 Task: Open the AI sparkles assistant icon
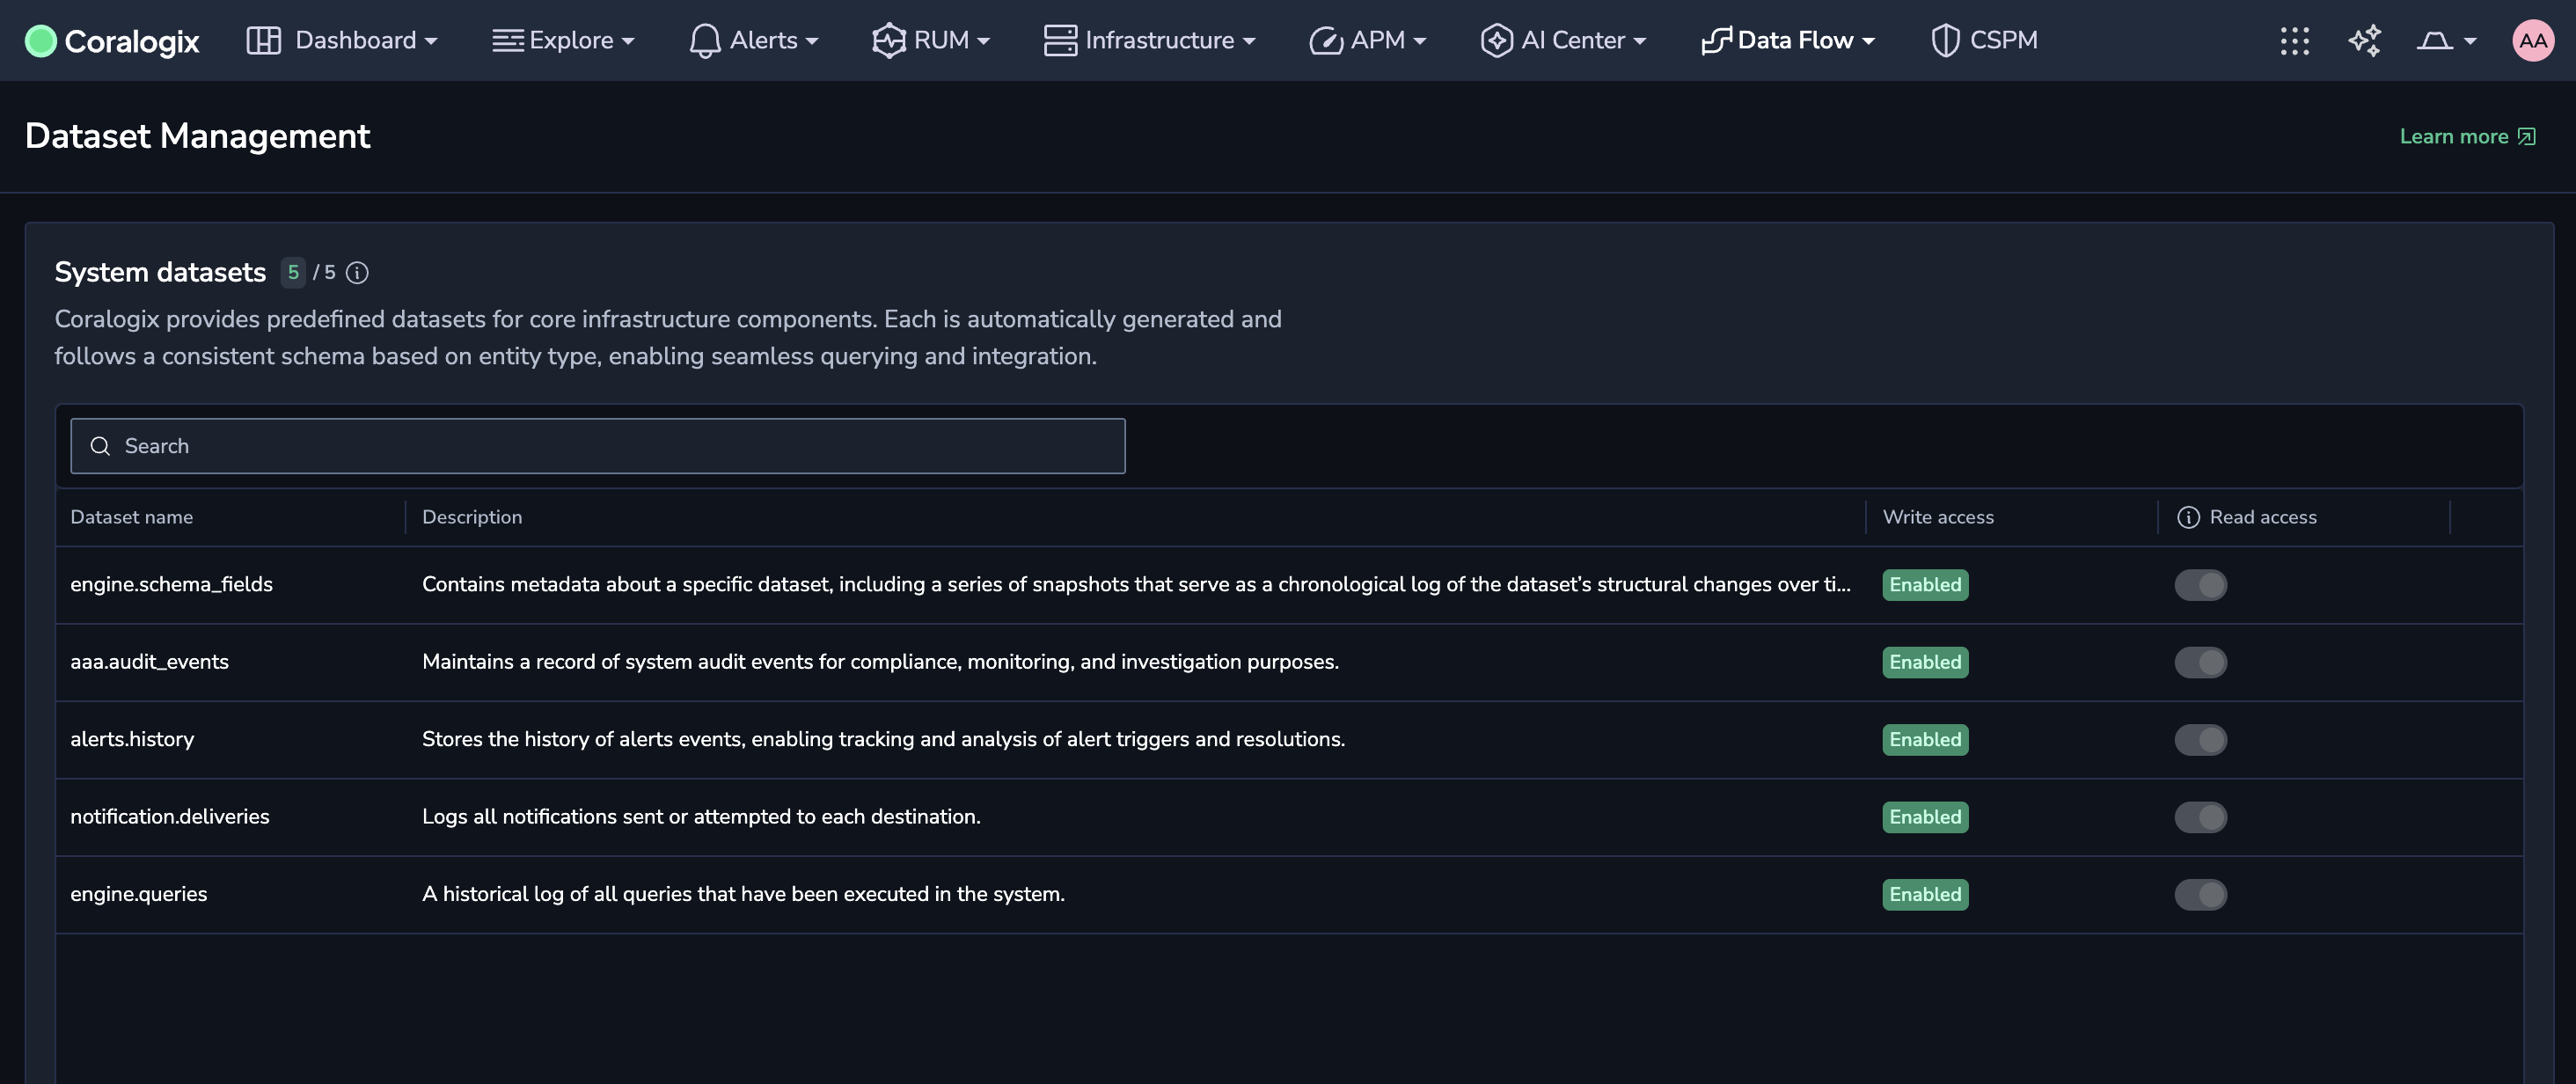[2365, 41]
